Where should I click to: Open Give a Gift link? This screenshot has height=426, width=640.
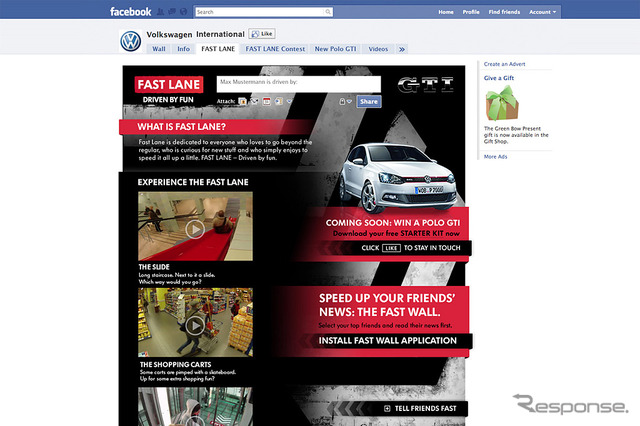[499, 78]
